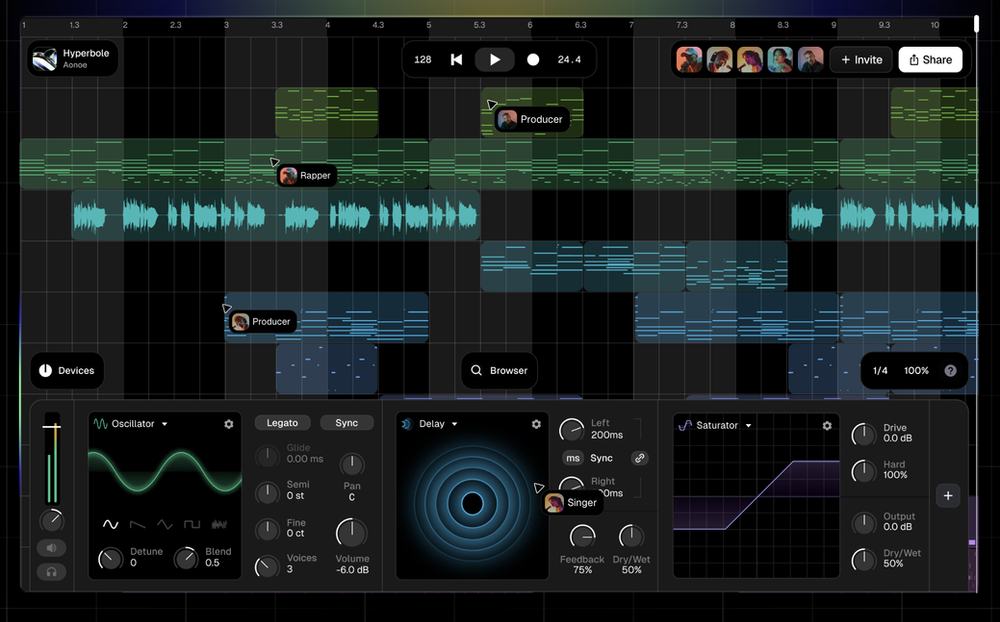Viewport: 1000px width, 622px height.
Task: Expand the Oscillator device dropdown
Action: 165,424
